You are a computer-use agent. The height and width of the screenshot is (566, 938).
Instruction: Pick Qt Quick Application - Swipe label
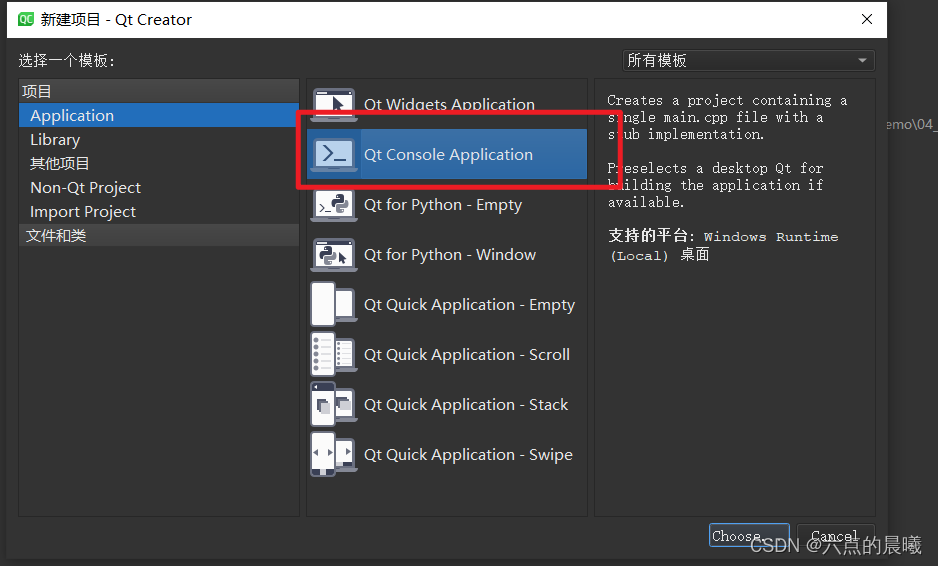pos(468,455)
